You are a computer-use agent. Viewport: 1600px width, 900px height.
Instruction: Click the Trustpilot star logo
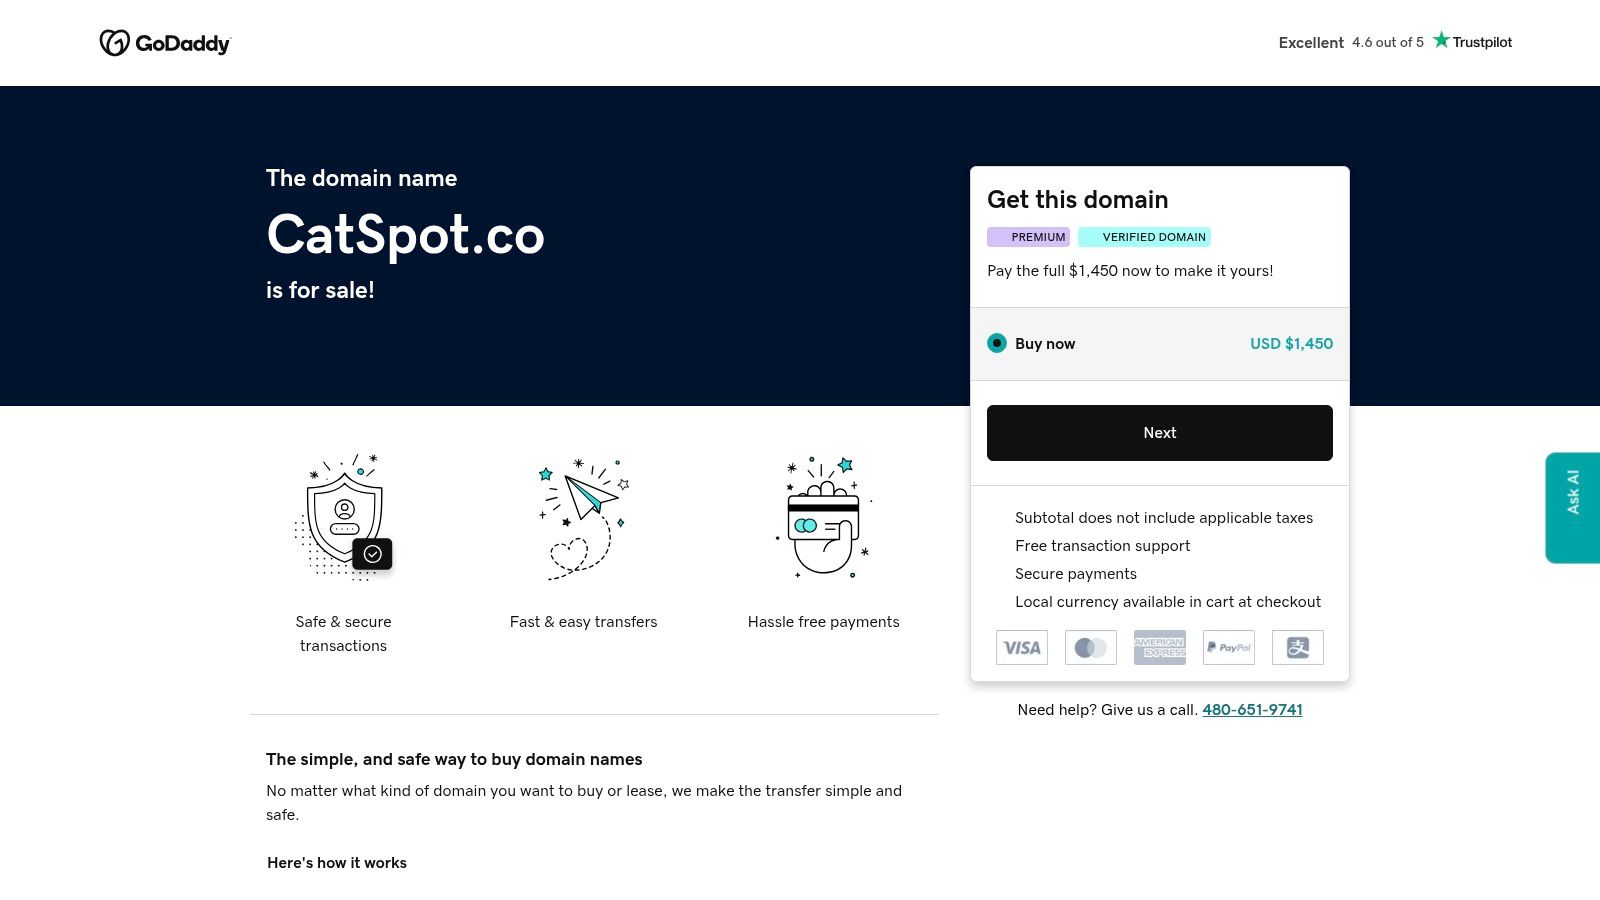pos(1472,41)
